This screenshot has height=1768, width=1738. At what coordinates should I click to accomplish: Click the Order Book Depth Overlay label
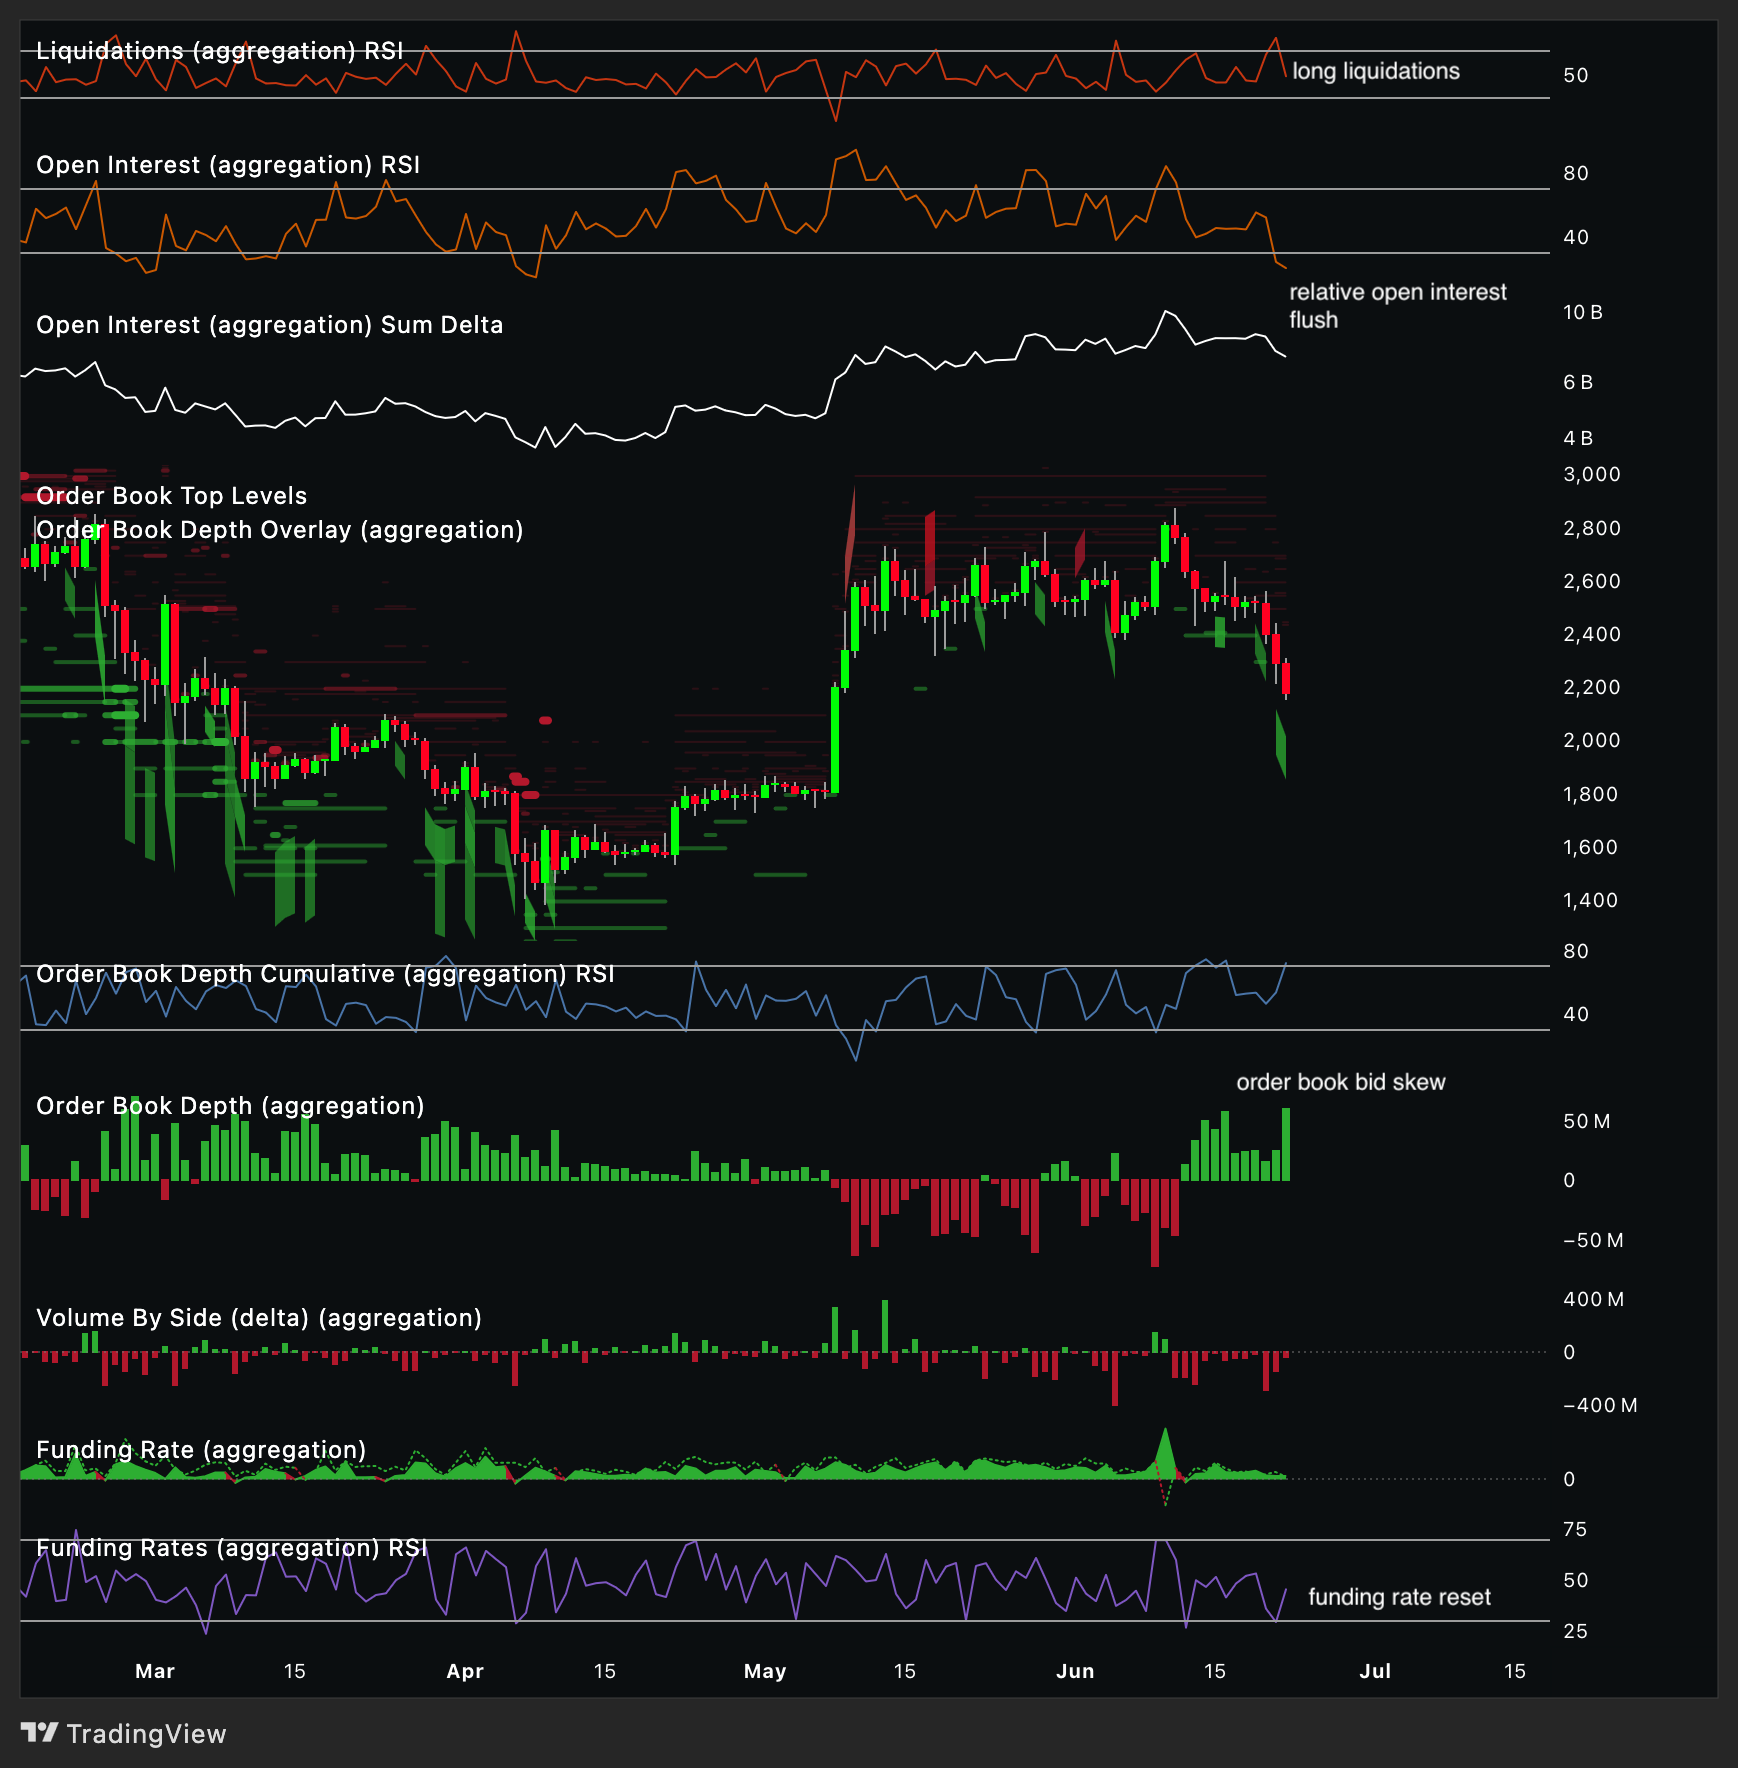coord(279,530)
